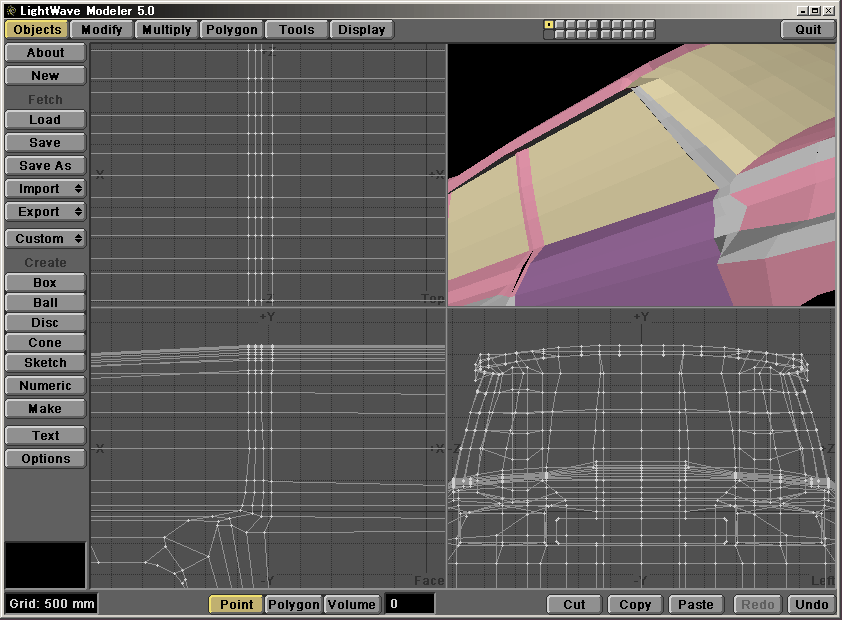This screenshot has width=842, height=620.
Task: Select the active first foreground layer button
Action: click(549, 24)
